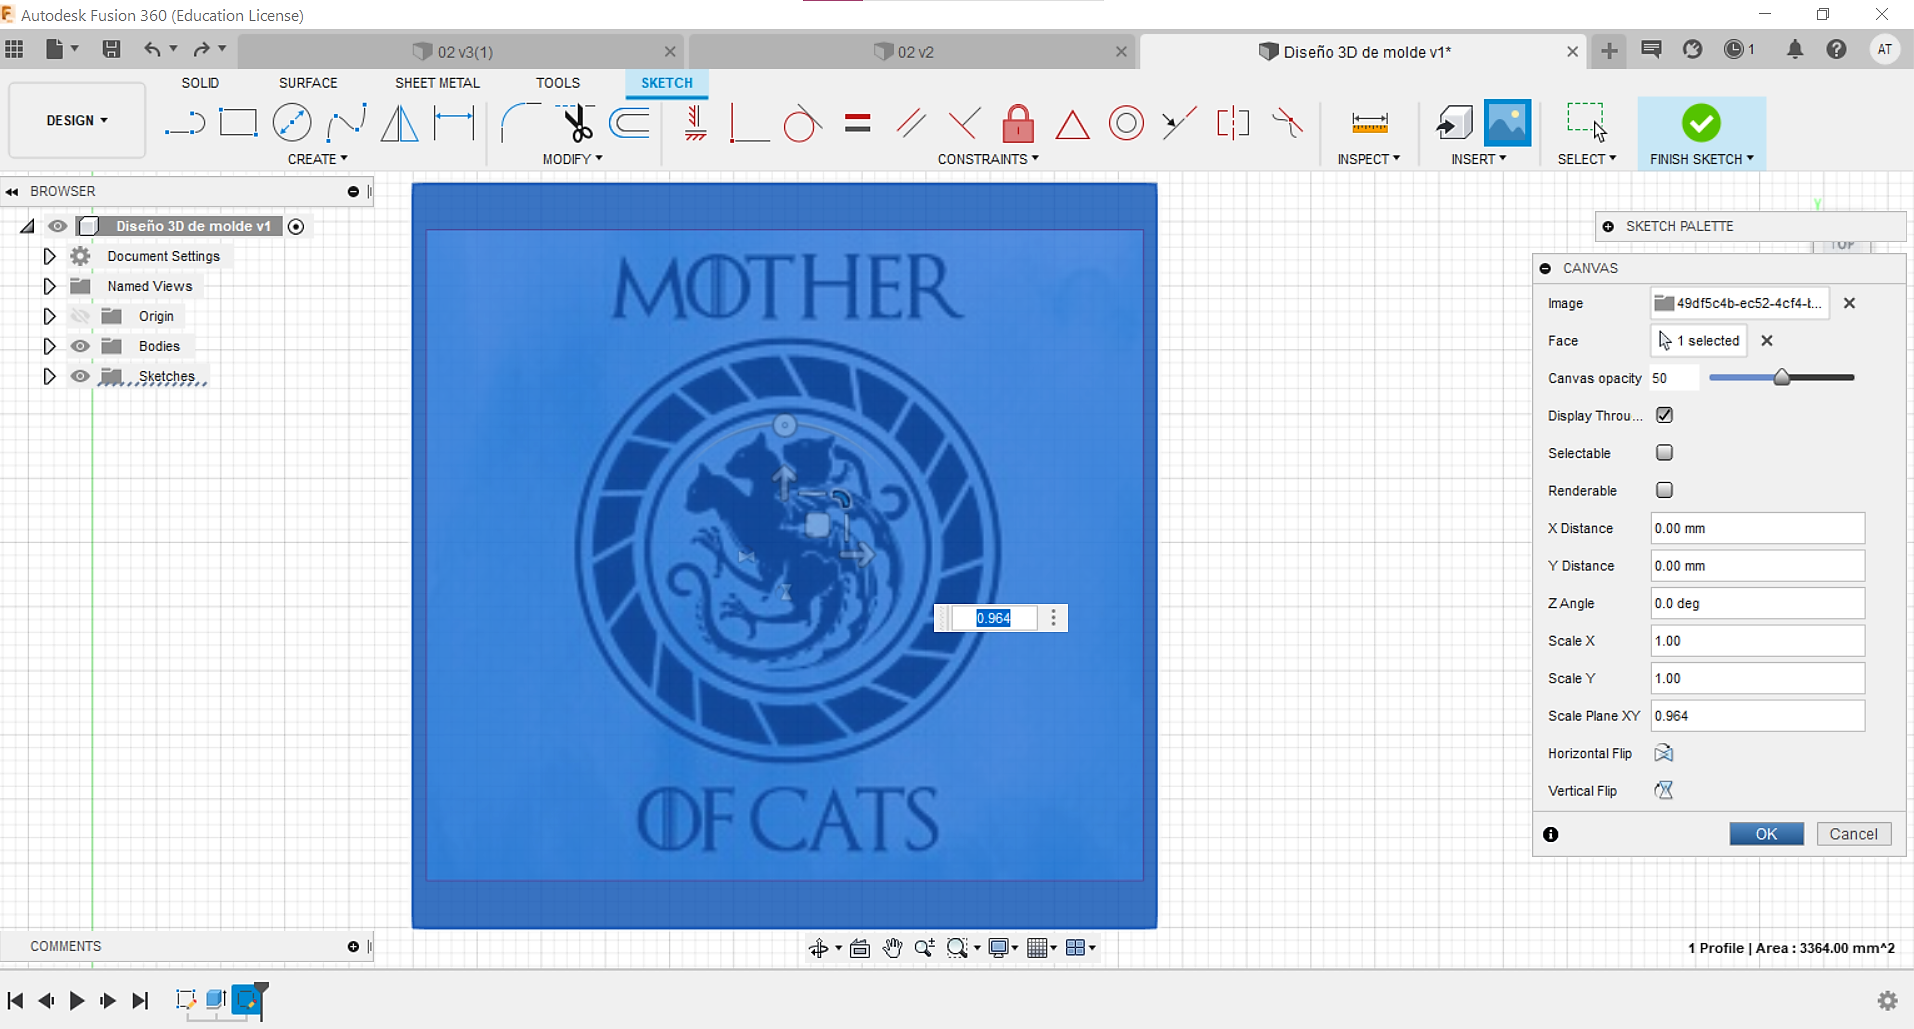1914x1029 pixels.
Task: Apply the Equal constraint
Action: pos(857,123)
